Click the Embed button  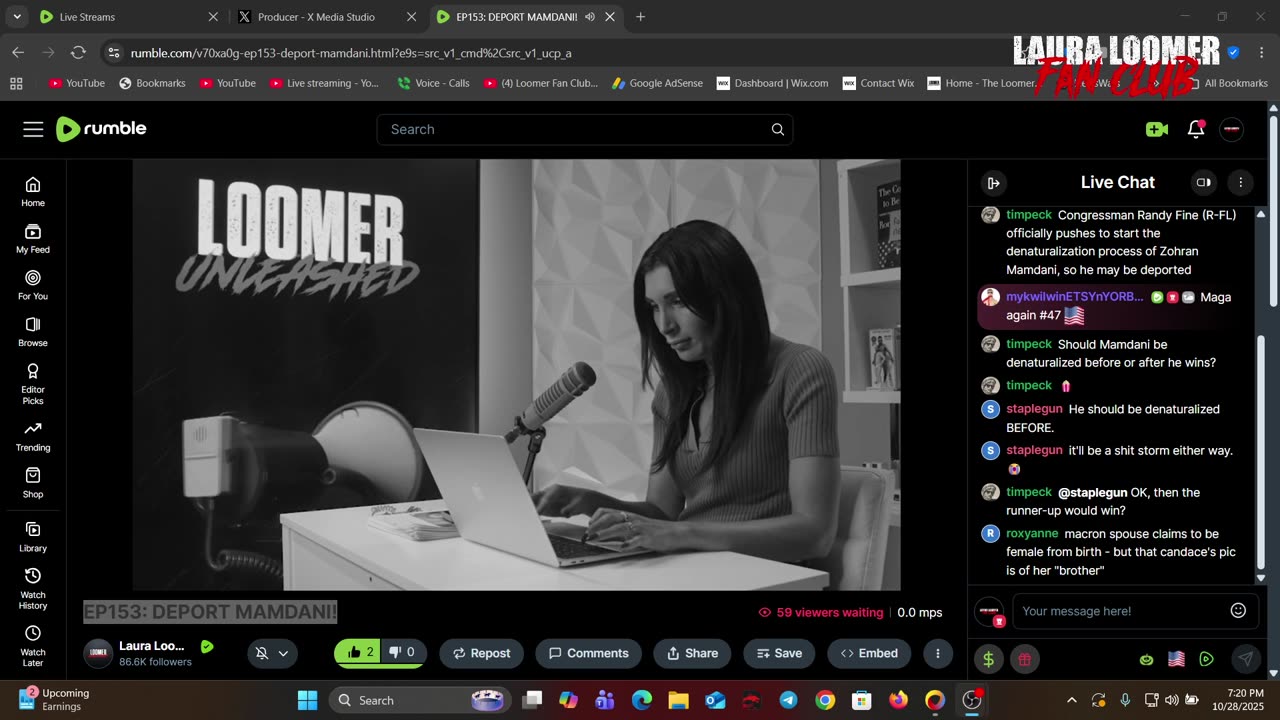coord(869,653)
